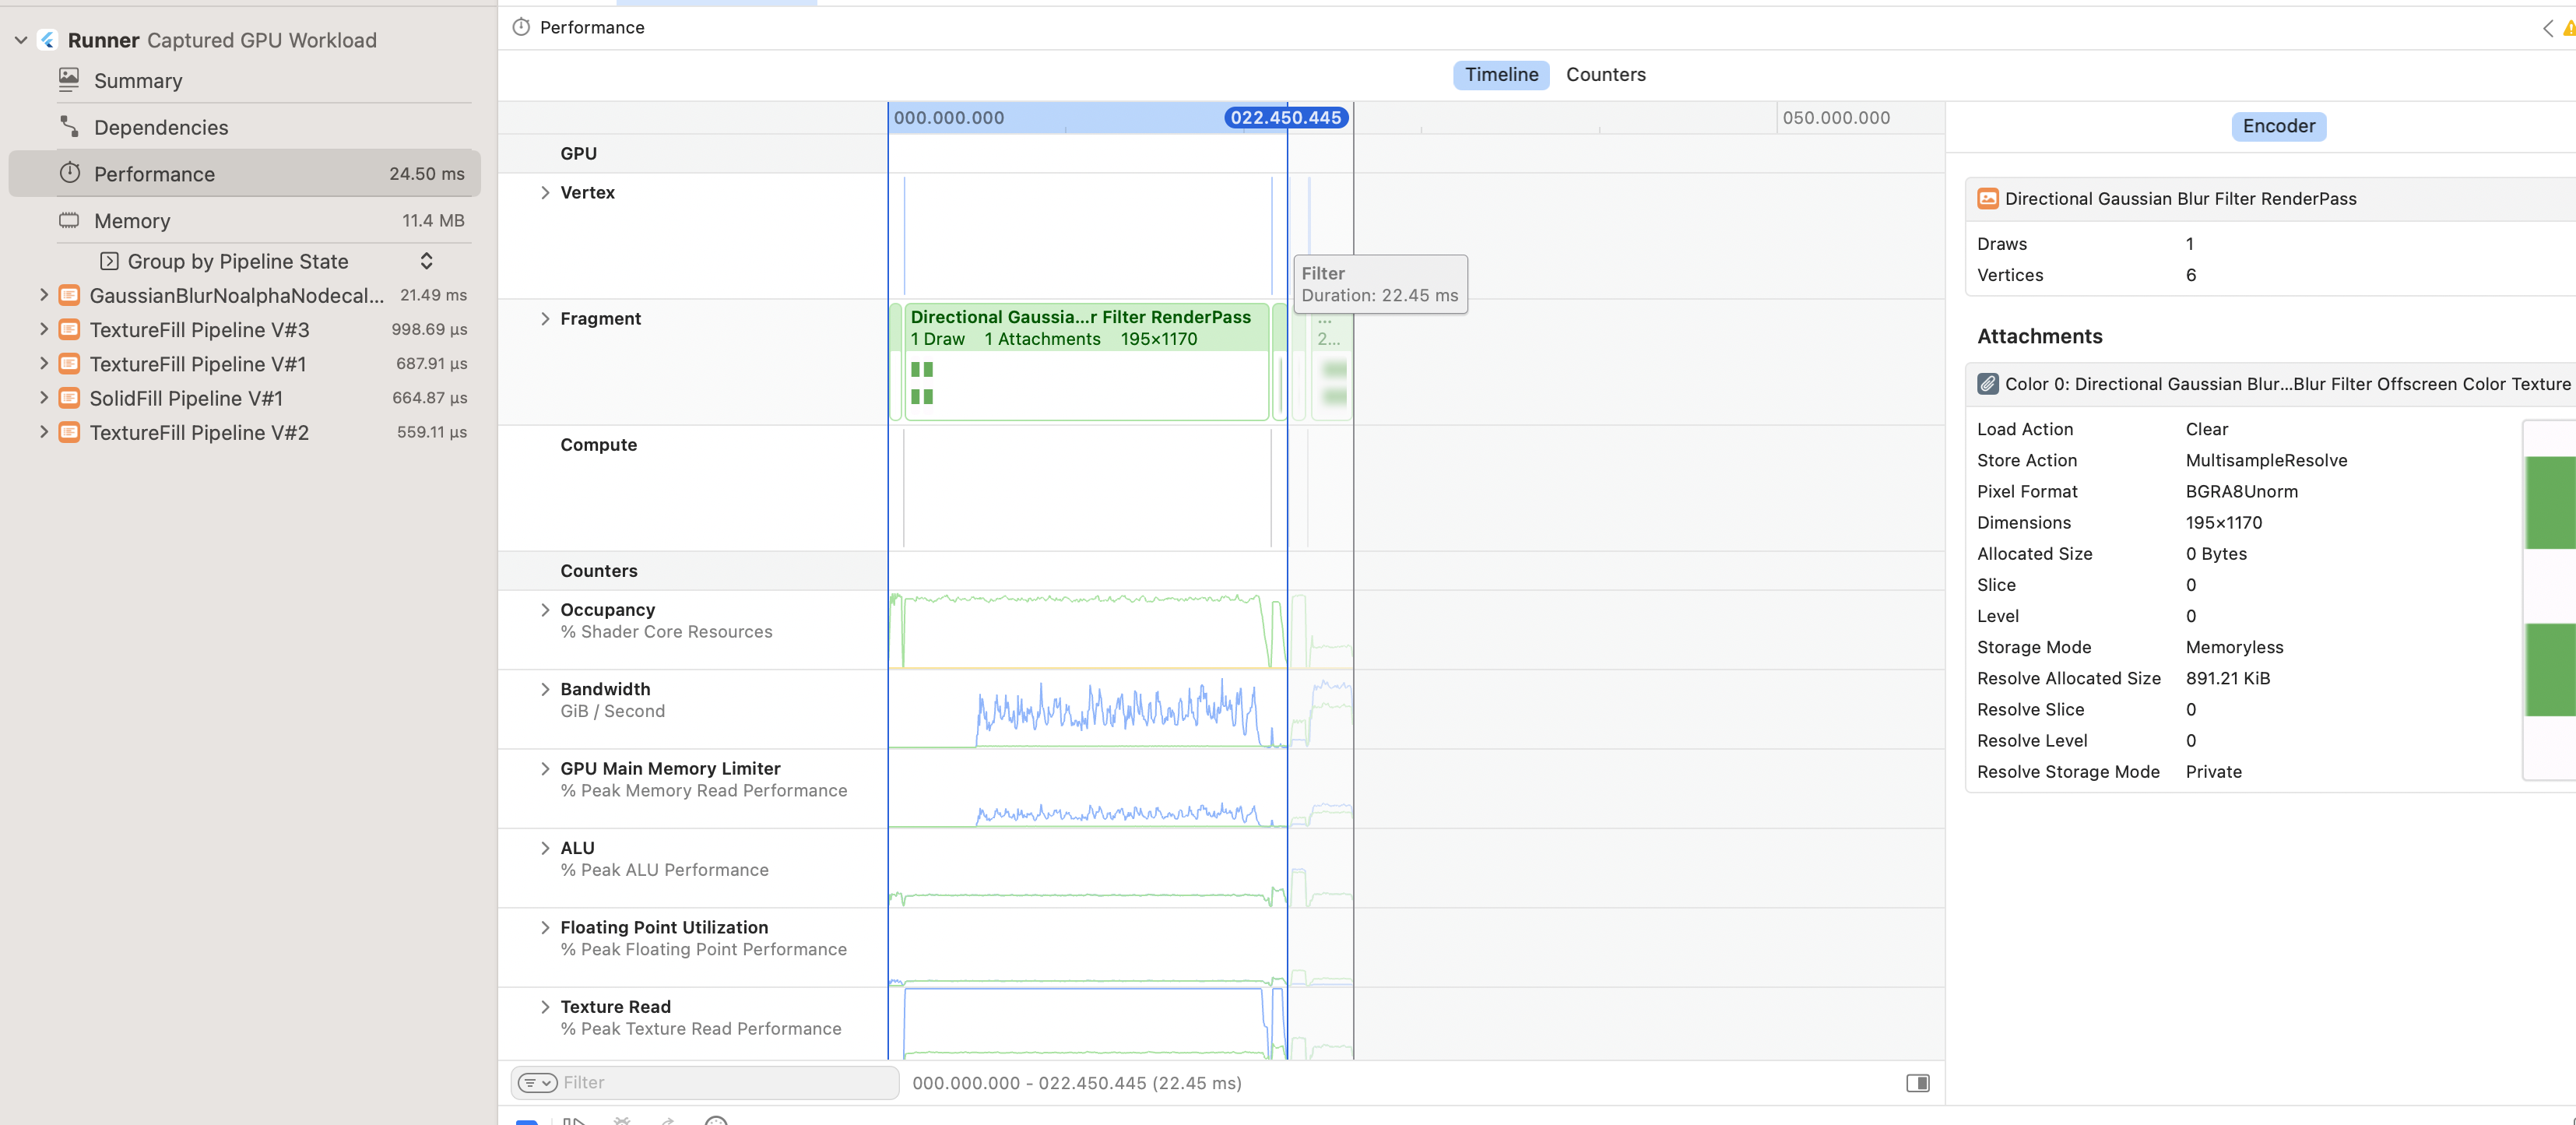Image resolution: width=2576 pixels, height=1125 pixels.
Task: Switch to the Counters tab
Action: (x=1605, y=74)
